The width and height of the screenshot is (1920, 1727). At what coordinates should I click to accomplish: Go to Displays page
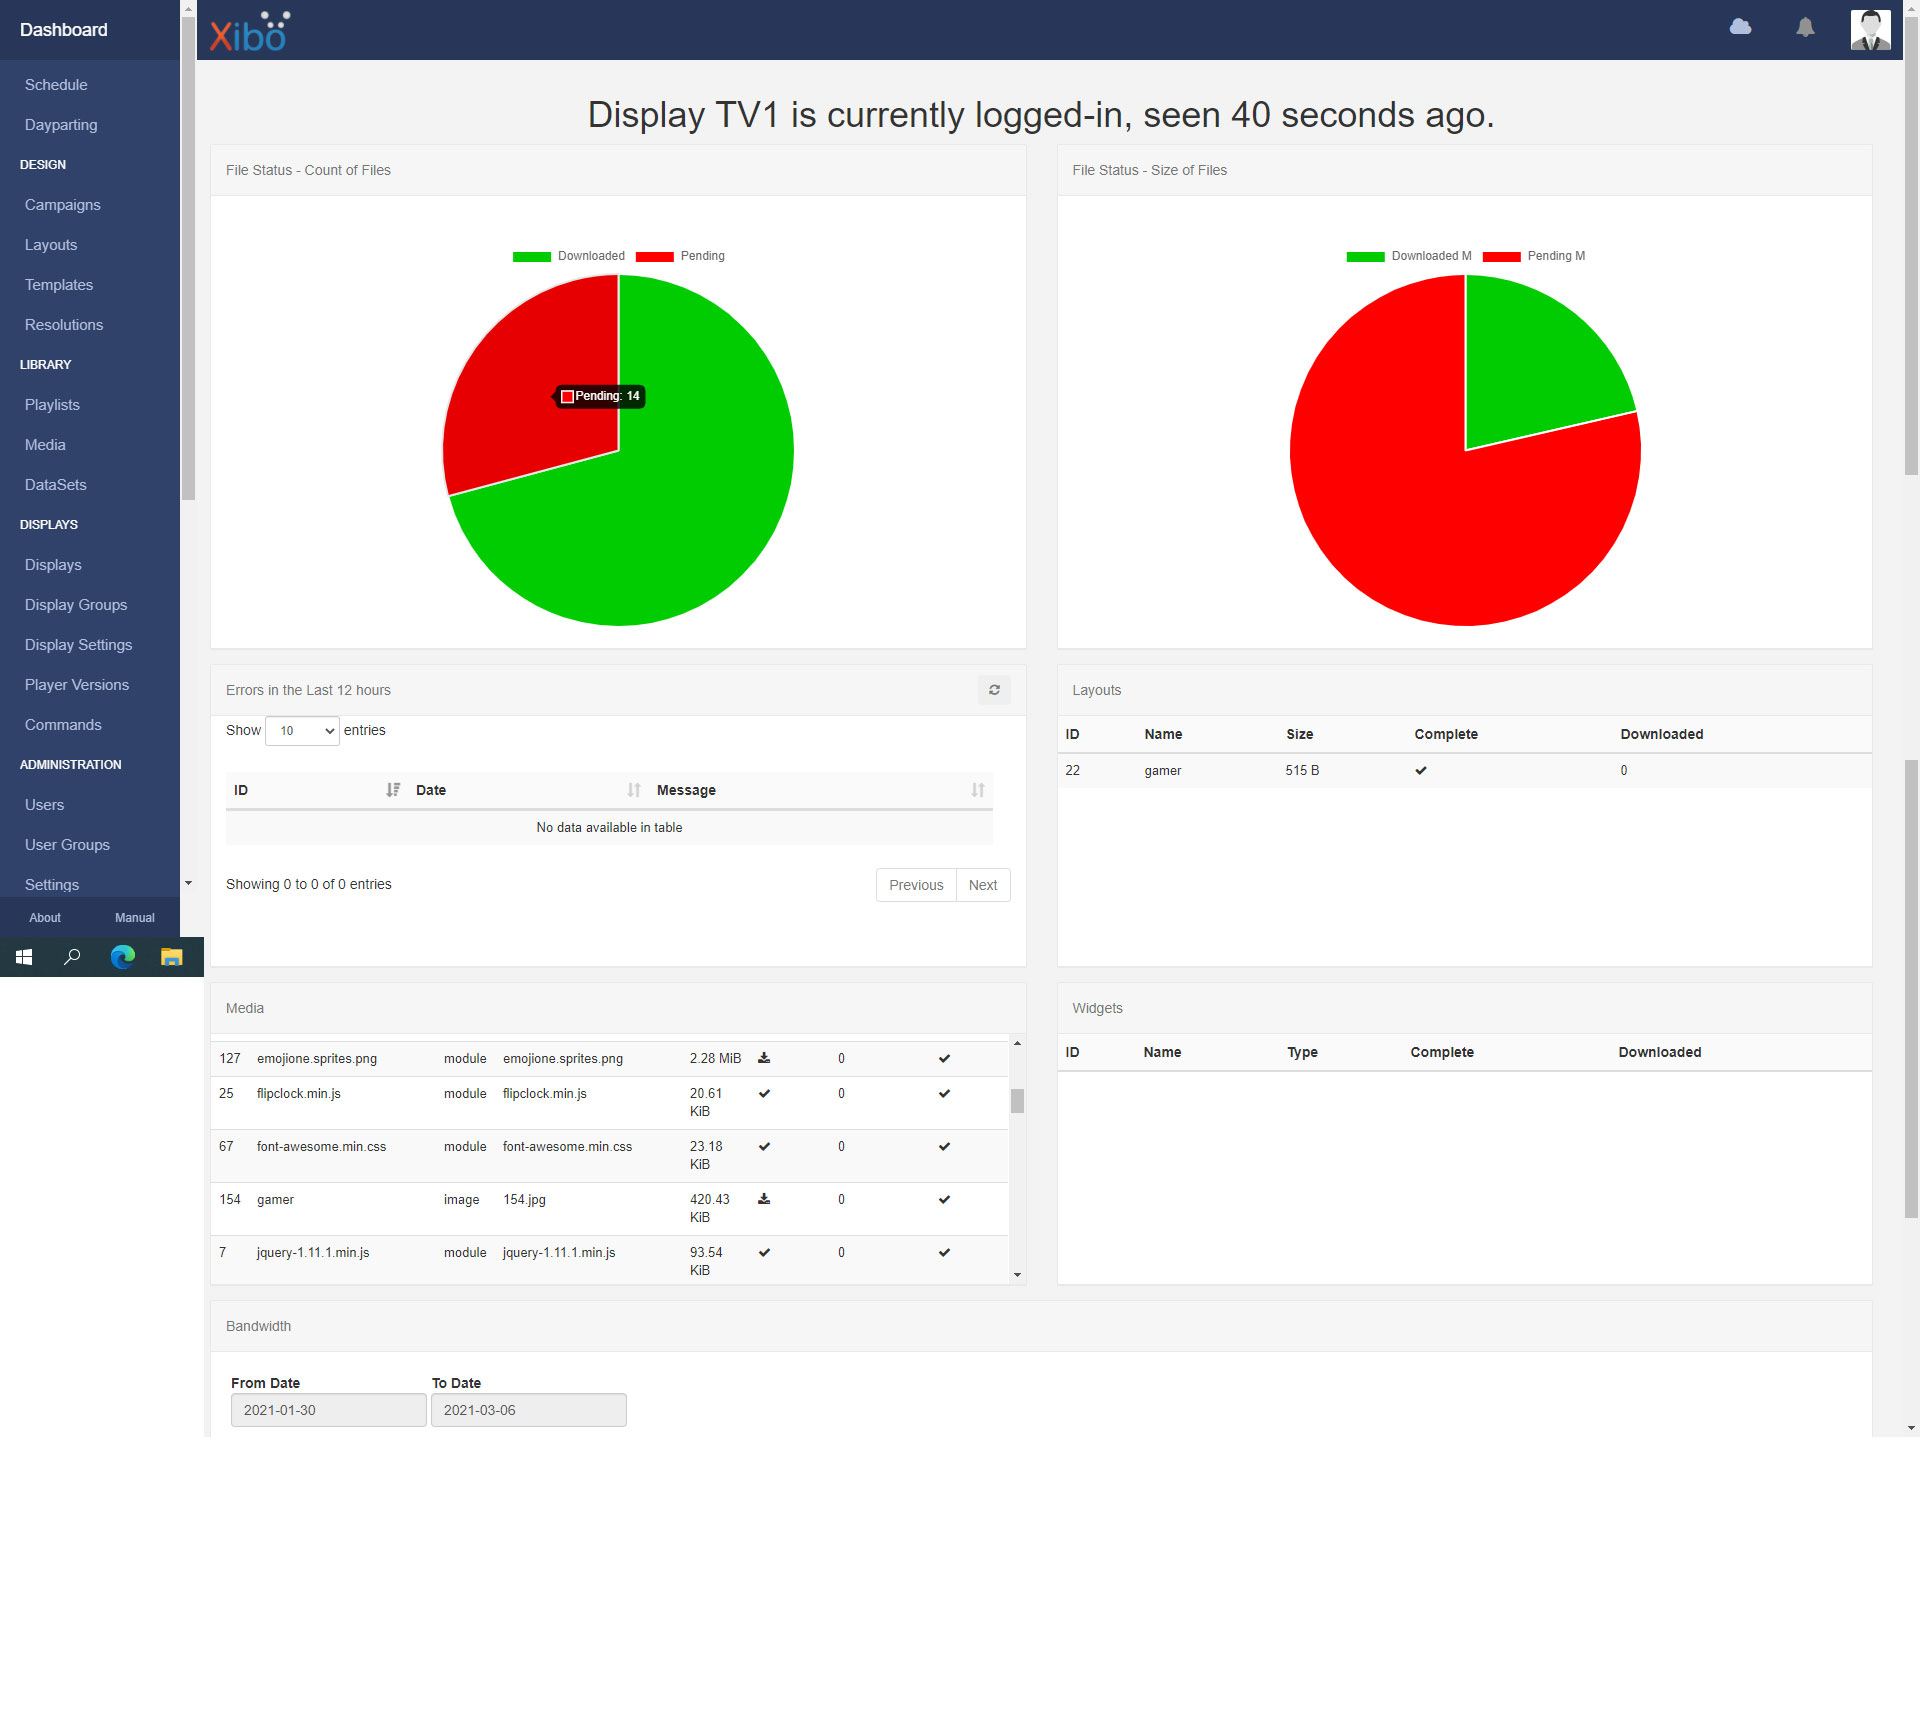pyautogui.click(x=53, y=565)
